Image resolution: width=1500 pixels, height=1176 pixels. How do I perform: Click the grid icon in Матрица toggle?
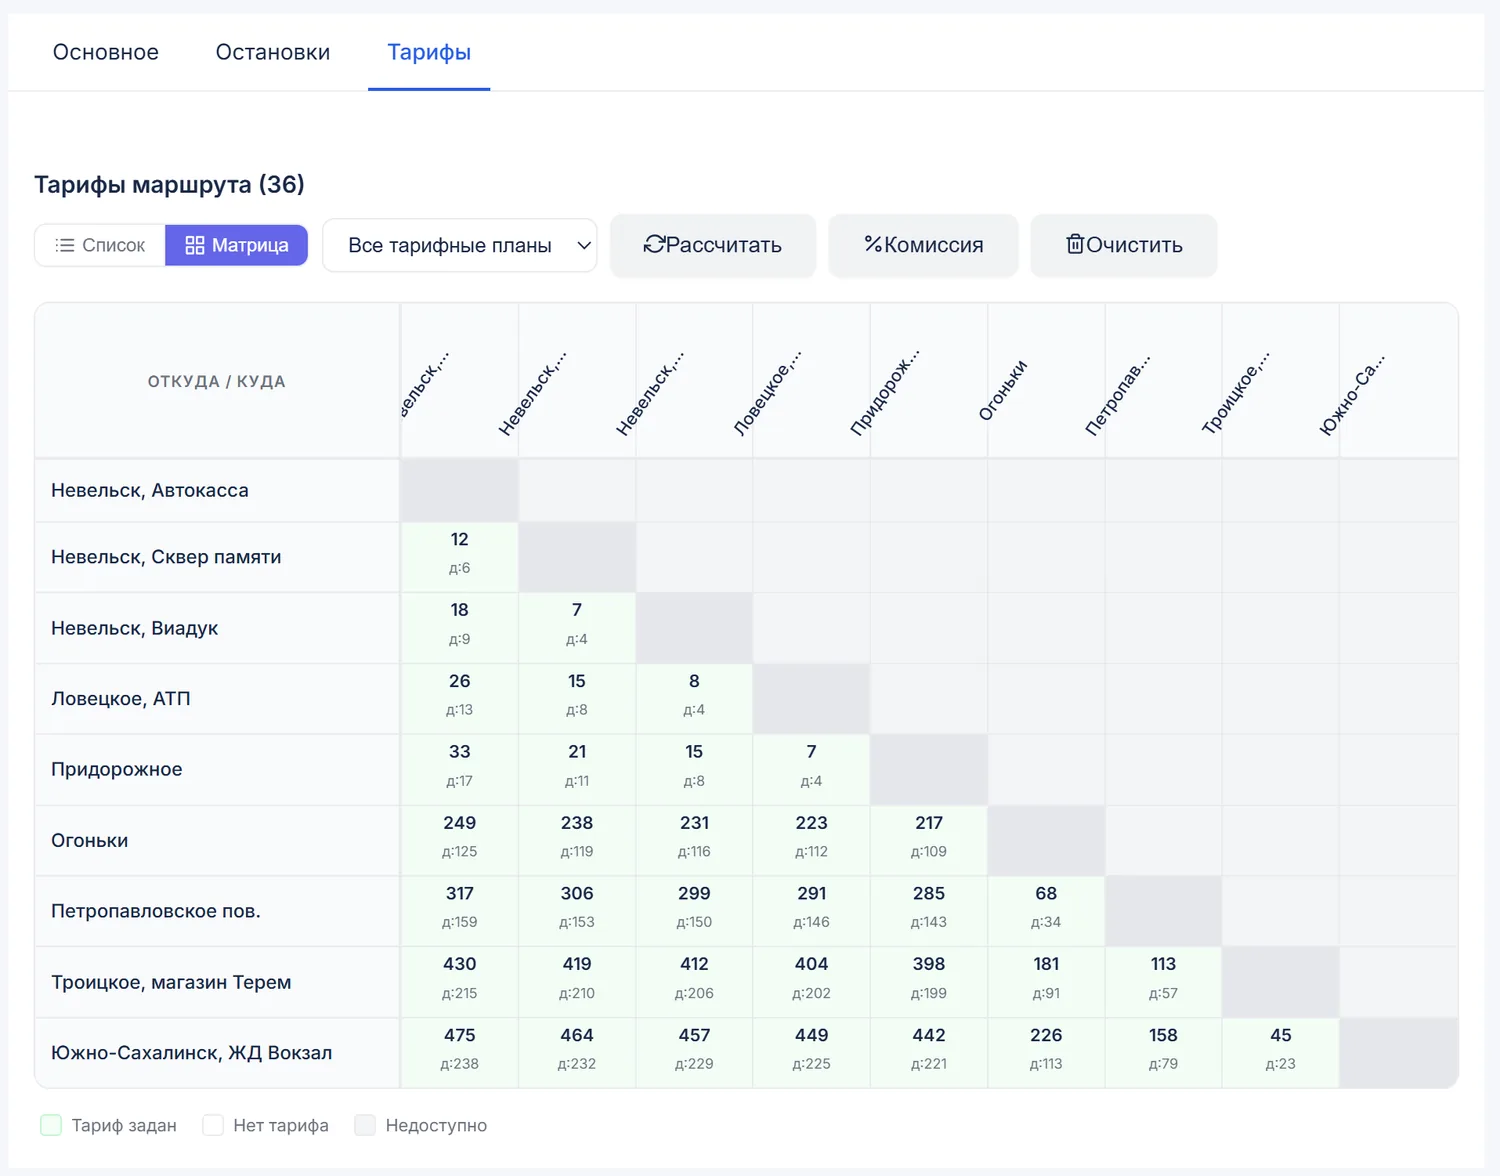[x=195, y=245]
